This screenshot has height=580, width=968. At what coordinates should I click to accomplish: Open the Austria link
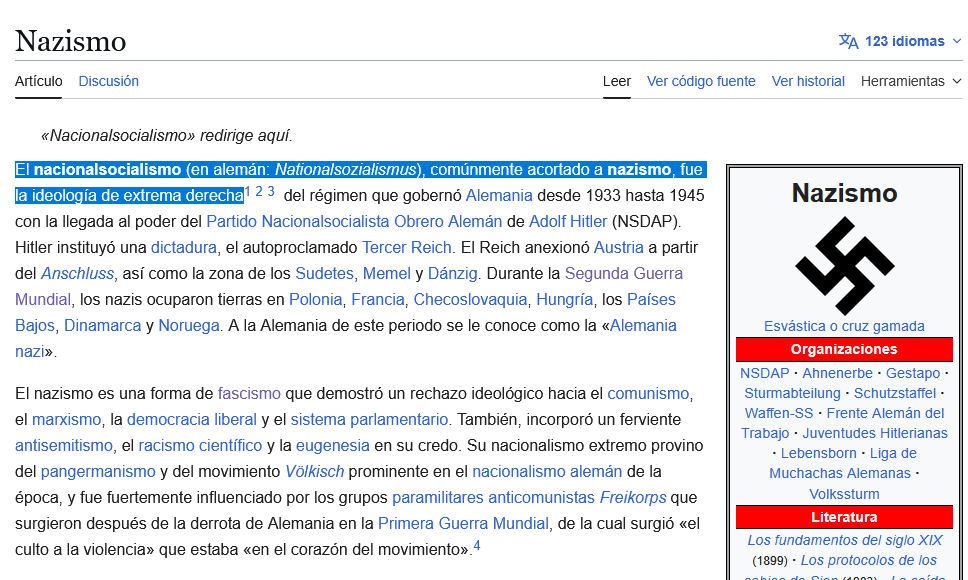(619, 247)
